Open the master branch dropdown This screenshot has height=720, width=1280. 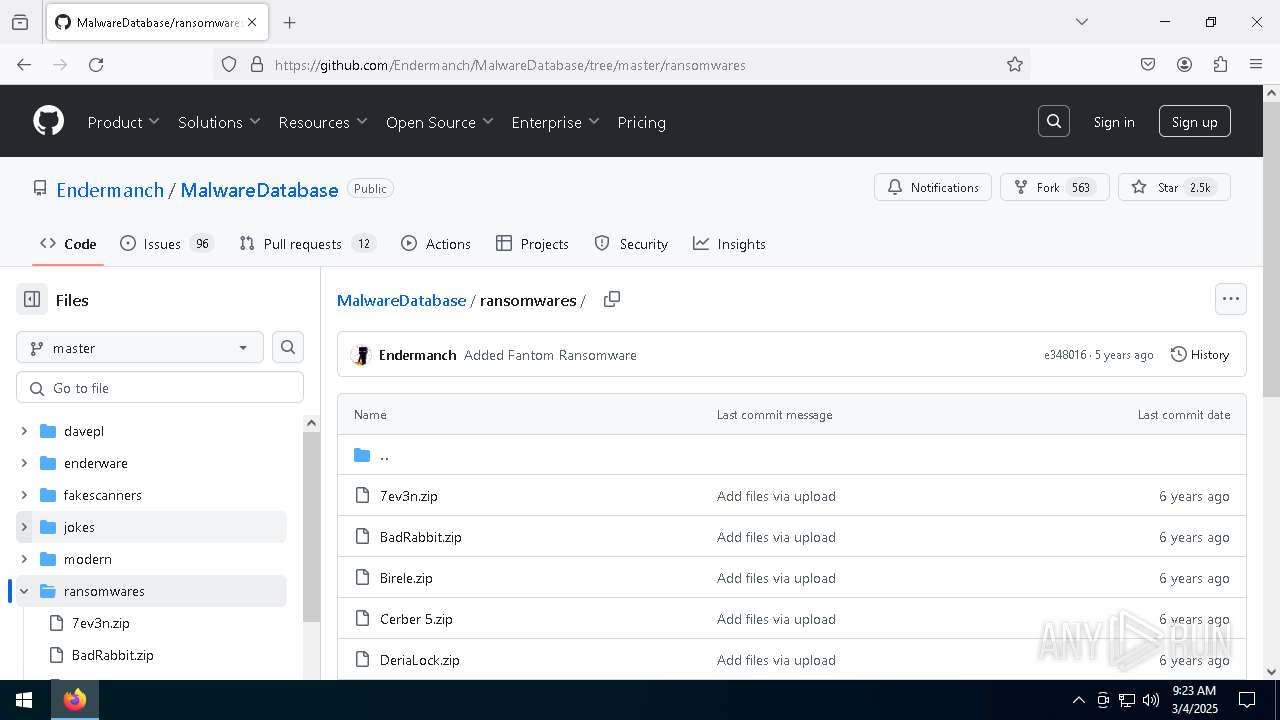pos(140,347)
